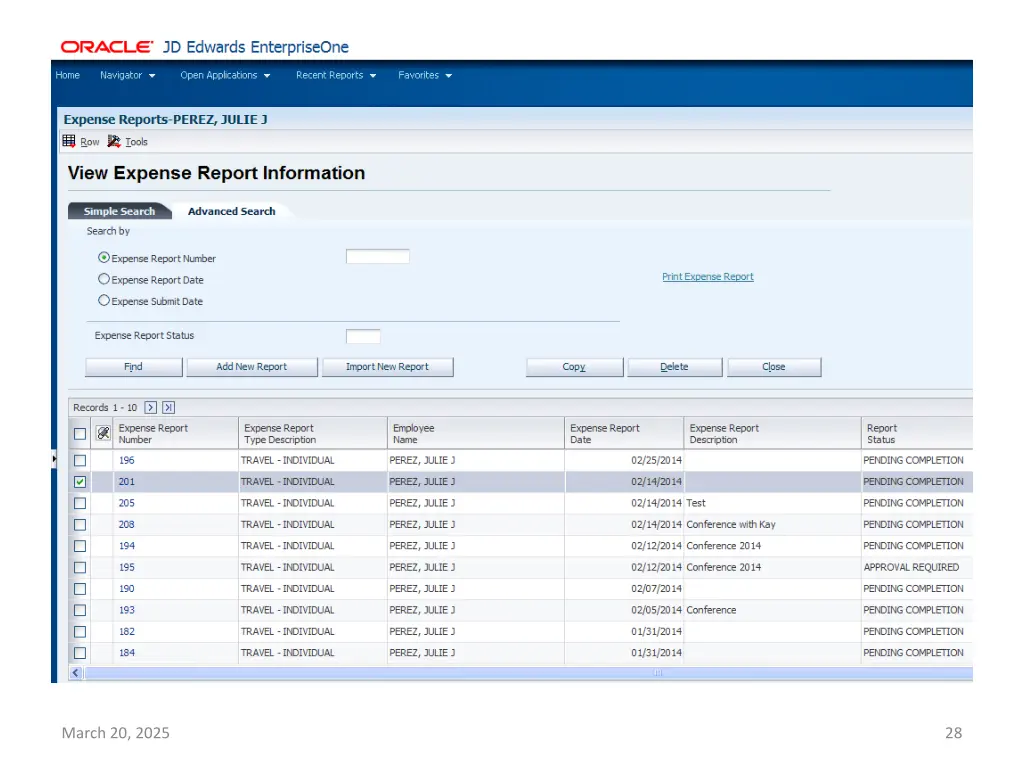Click the Expense Report Status input field
This screenshot has width=1024, height=768.
[x=363, y=336]
